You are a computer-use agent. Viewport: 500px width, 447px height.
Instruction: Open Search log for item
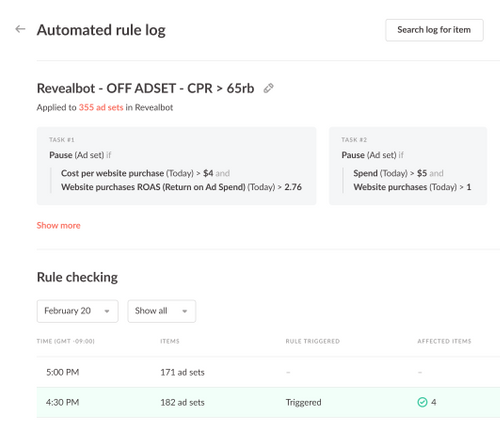(434, 30)
